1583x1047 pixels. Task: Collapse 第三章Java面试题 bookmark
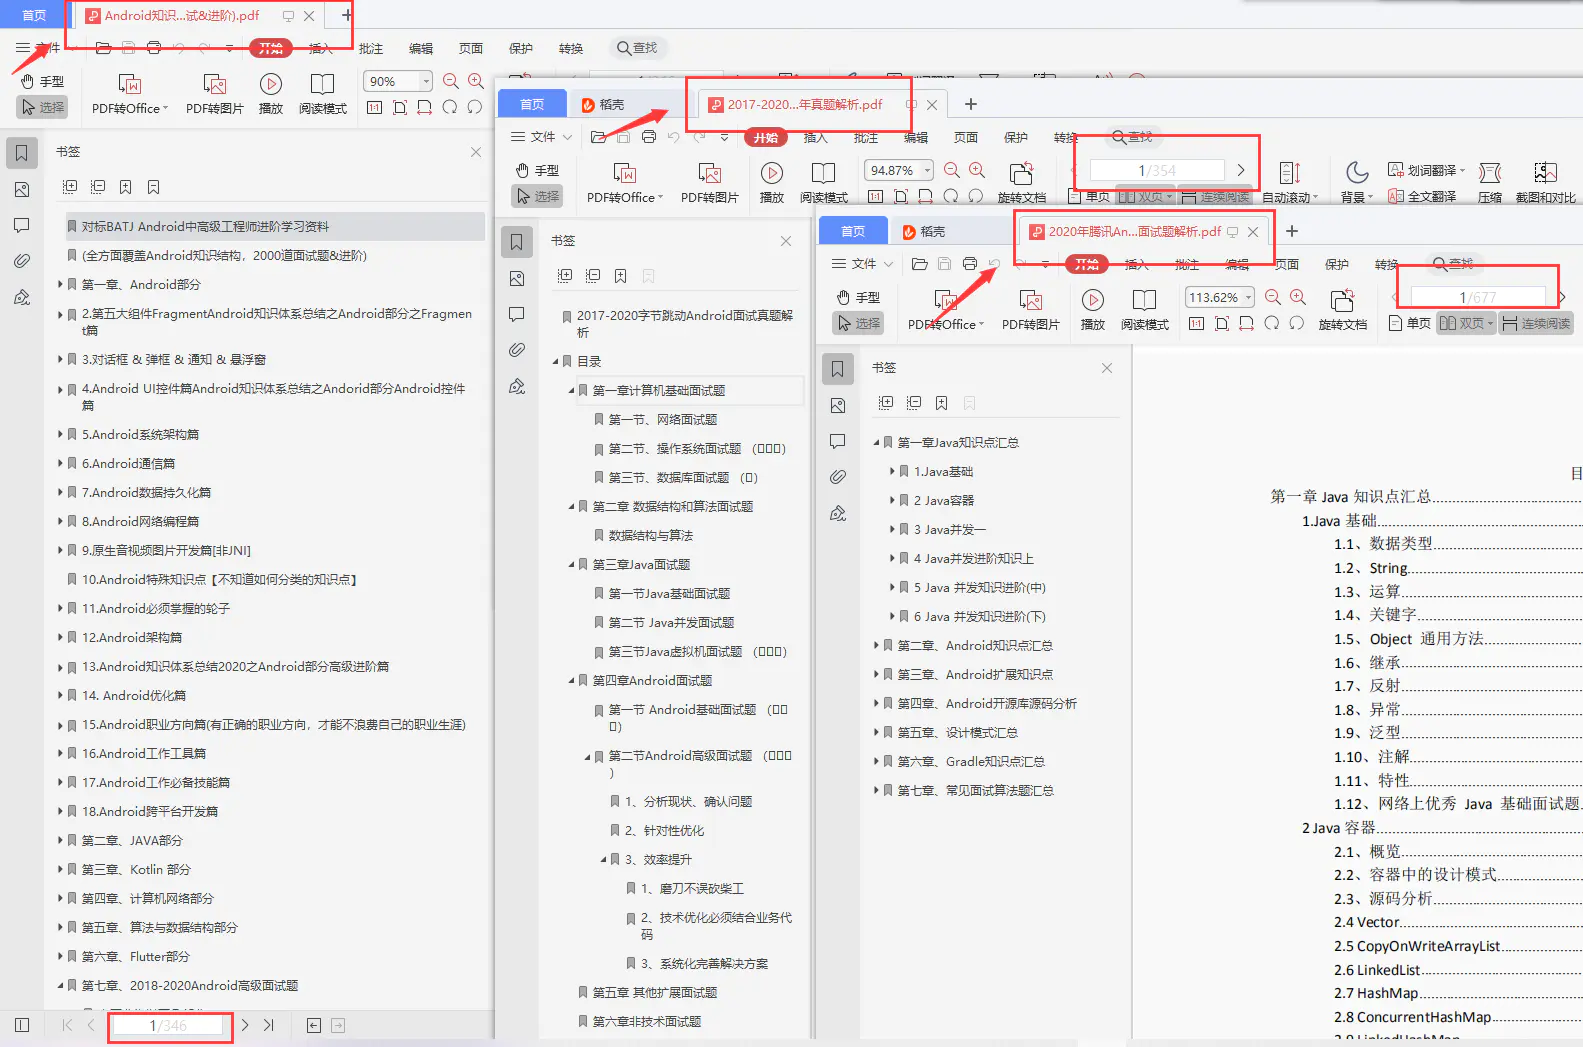[571, 564]
